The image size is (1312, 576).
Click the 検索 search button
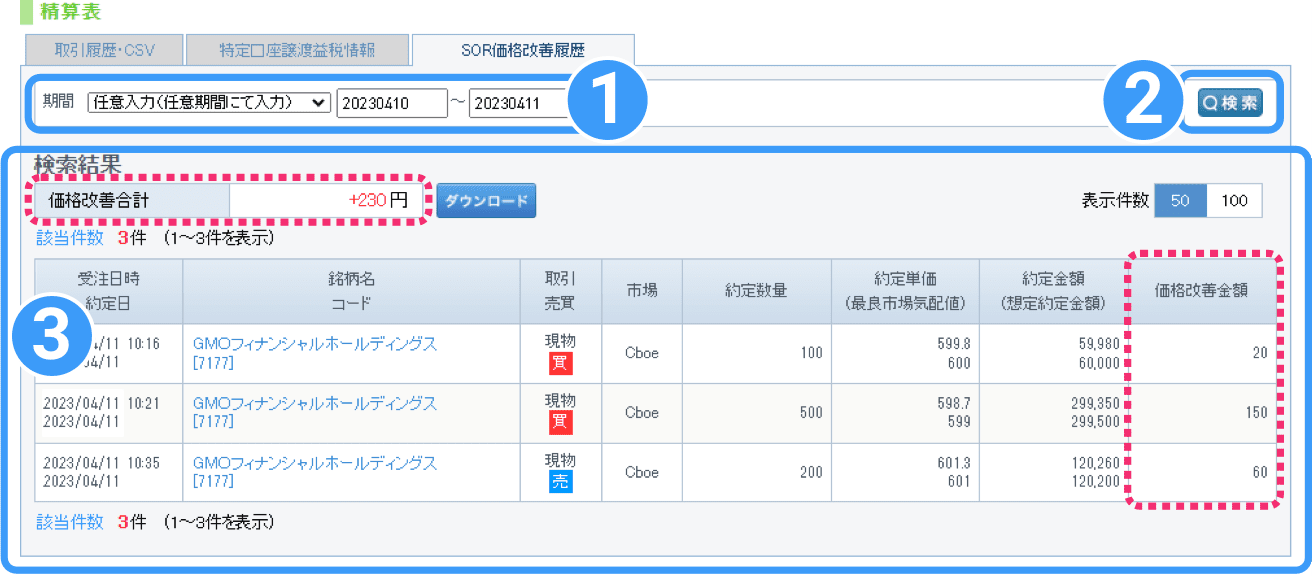coord(1229,103)
